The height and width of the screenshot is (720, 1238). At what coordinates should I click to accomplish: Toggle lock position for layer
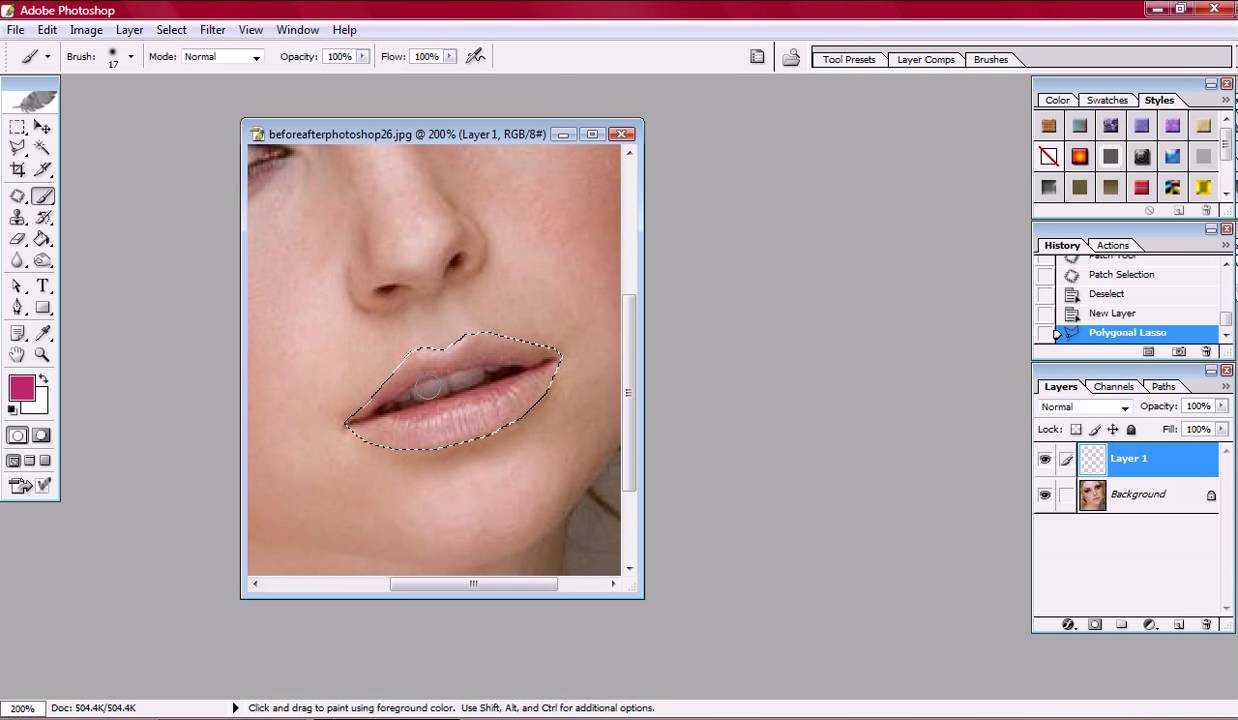pos(1113,430)
